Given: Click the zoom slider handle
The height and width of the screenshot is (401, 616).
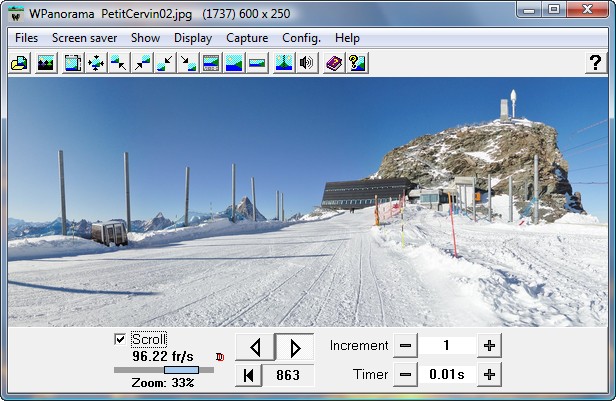Looking at the screenshot, I should point(181,370).
